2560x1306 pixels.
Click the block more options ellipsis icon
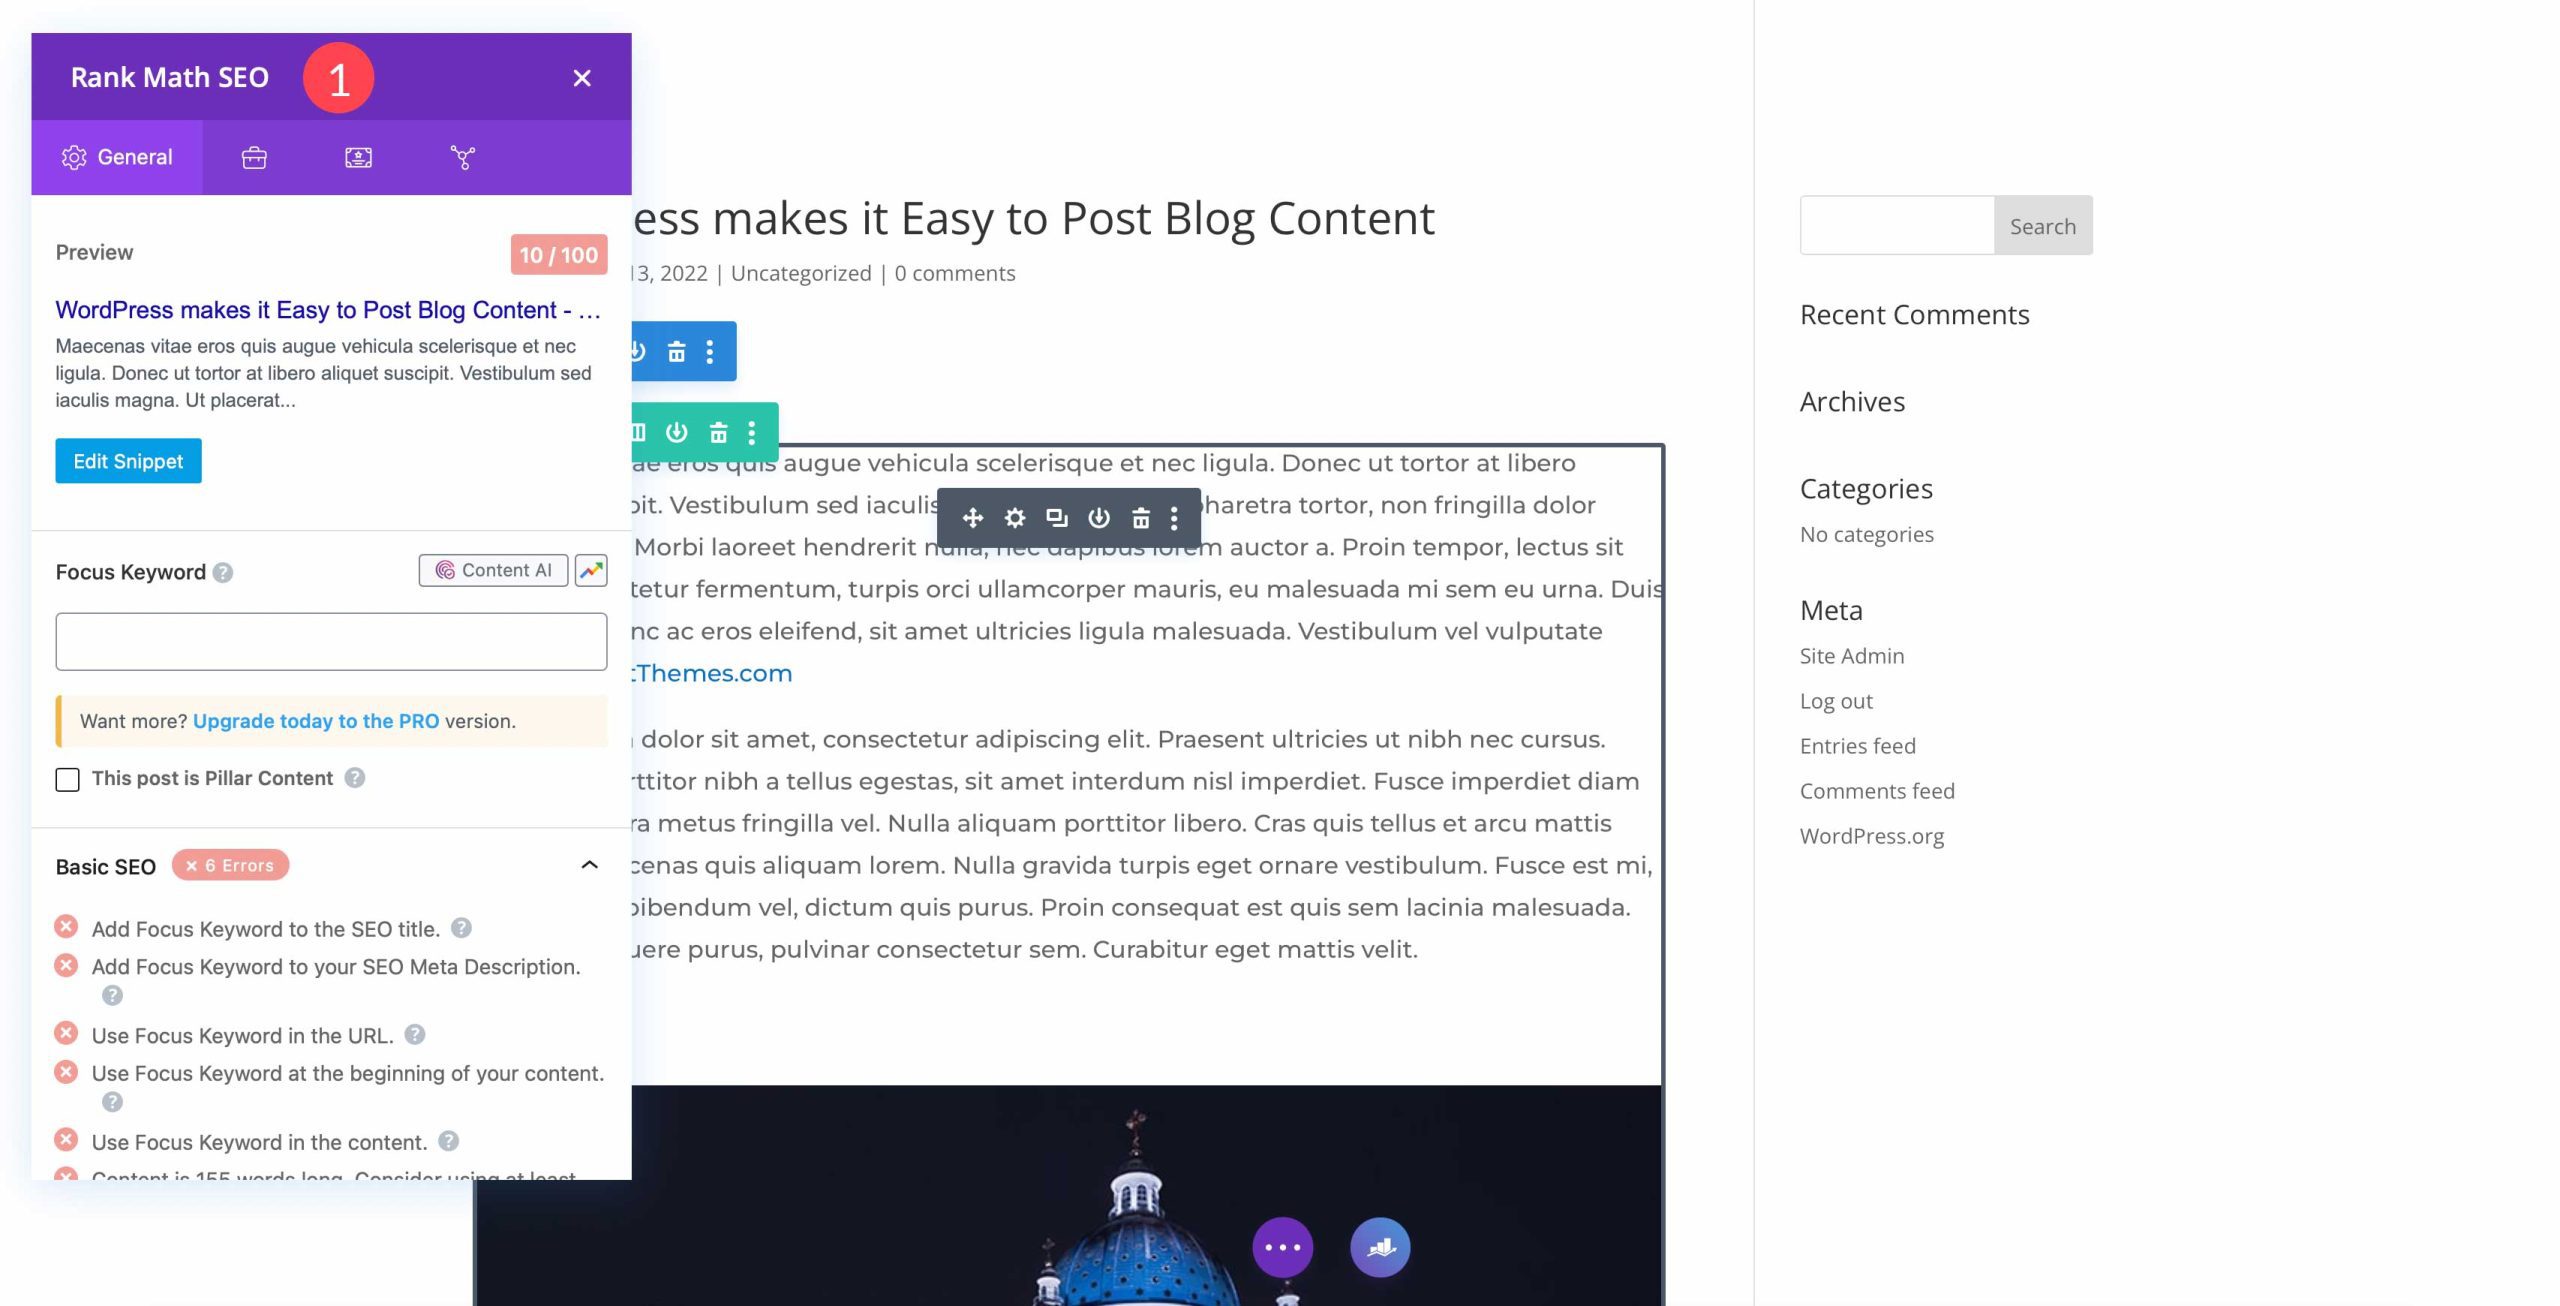point(1174,518)
